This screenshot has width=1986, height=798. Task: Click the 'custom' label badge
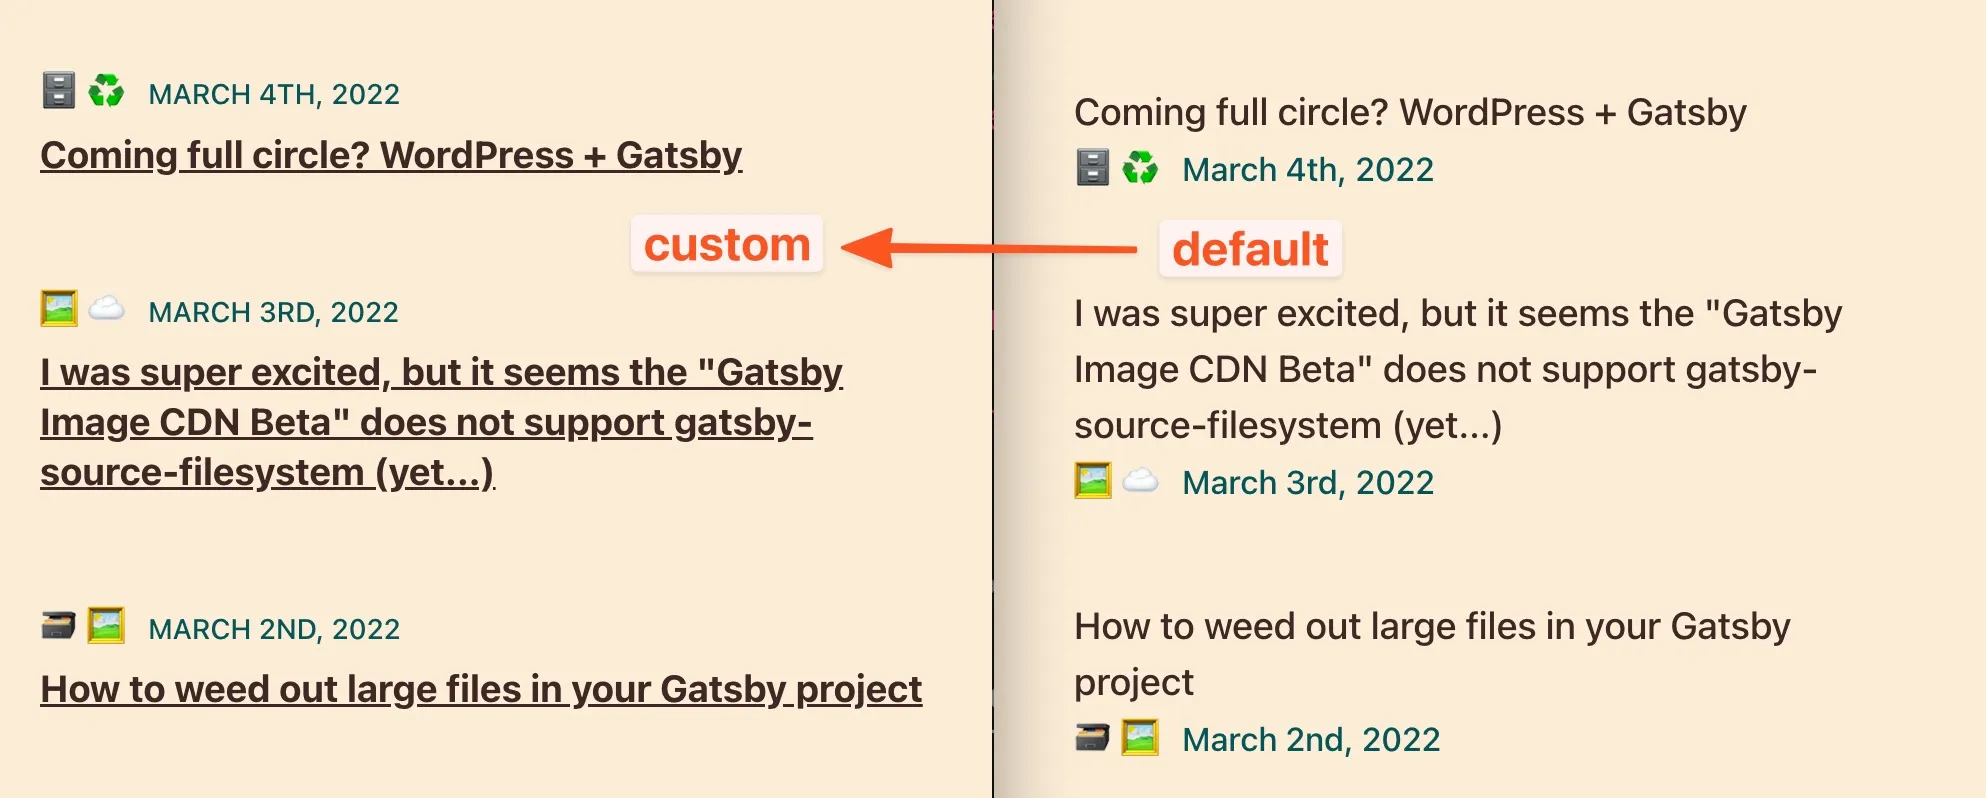pos(727,245)
